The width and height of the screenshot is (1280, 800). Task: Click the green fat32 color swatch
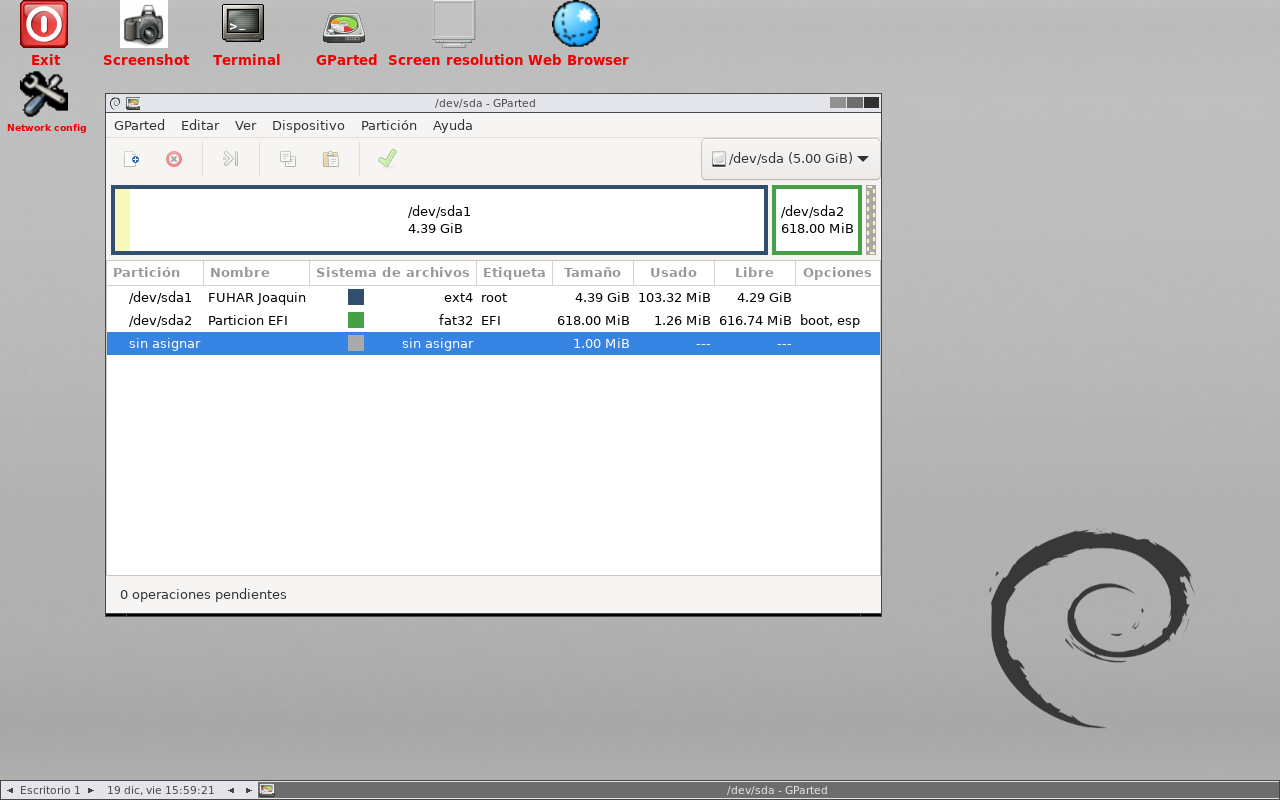click(356, 321)
